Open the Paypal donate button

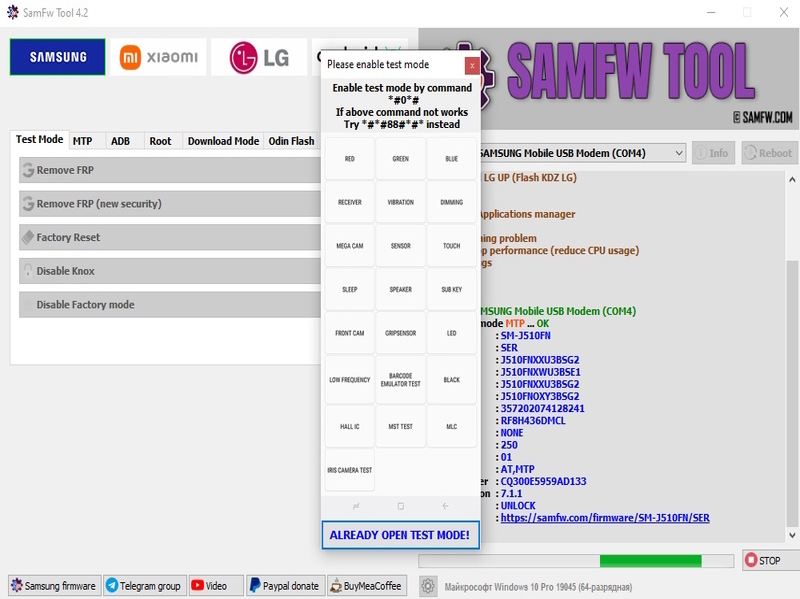click(286, 586)
